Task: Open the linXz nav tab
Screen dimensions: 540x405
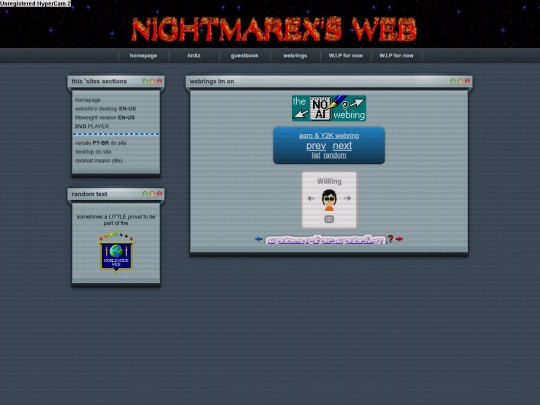Action: 194,56
